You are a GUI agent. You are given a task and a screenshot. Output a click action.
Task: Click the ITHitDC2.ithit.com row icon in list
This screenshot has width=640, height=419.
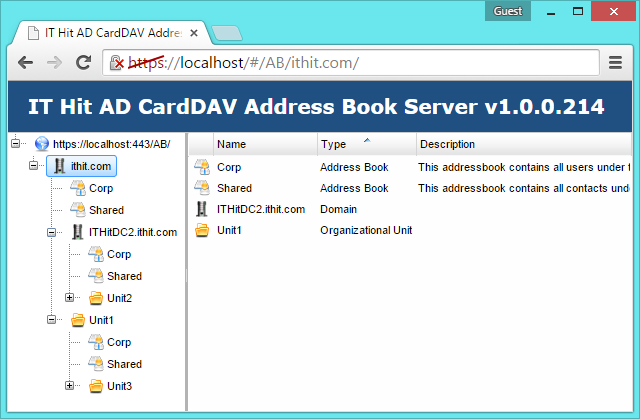[201, 209]
